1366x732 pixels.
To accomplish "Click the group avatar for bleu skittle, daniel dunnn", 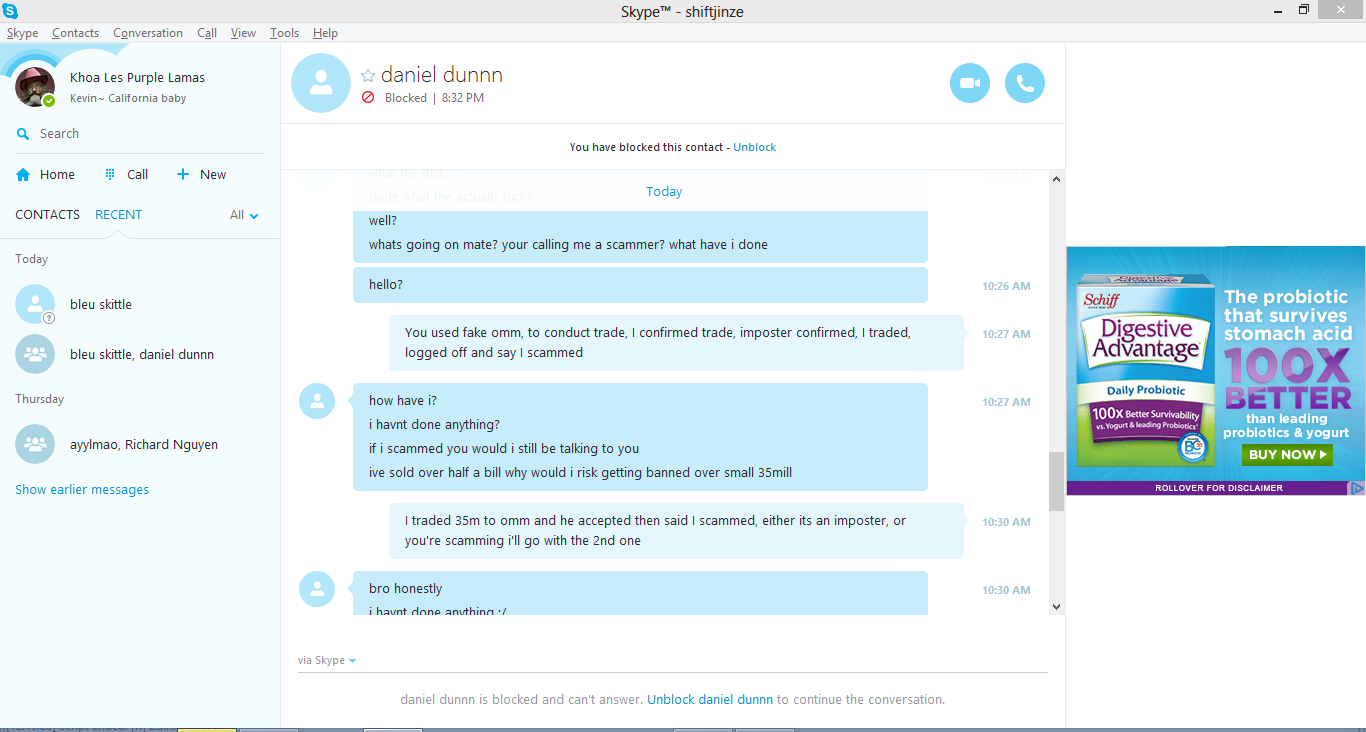I will [x=35, y=354].
